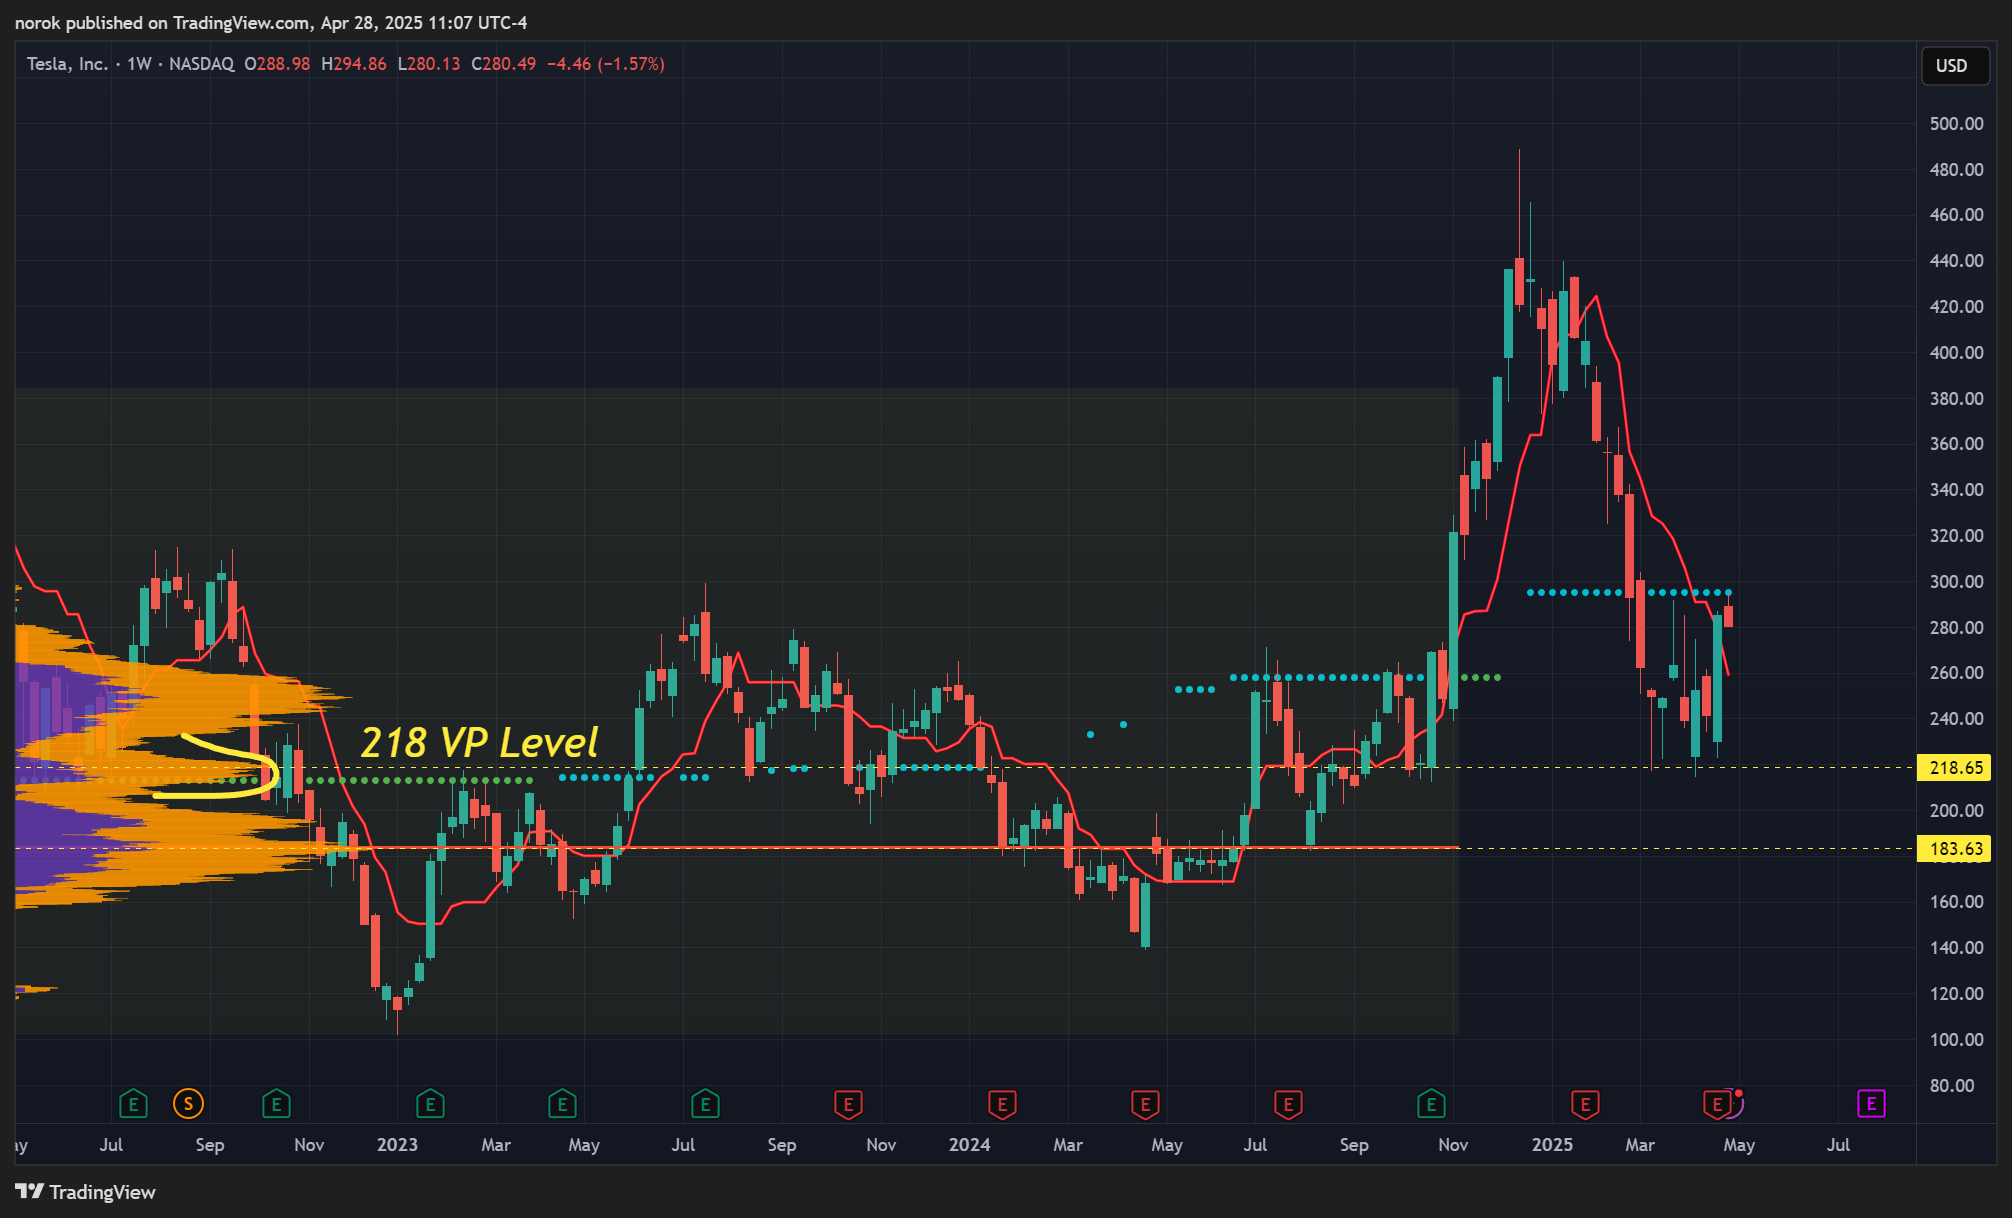Open the red earnings marker right after the 2024 label
Screen dimensions: 2012x1218
coord(1002,1104)
